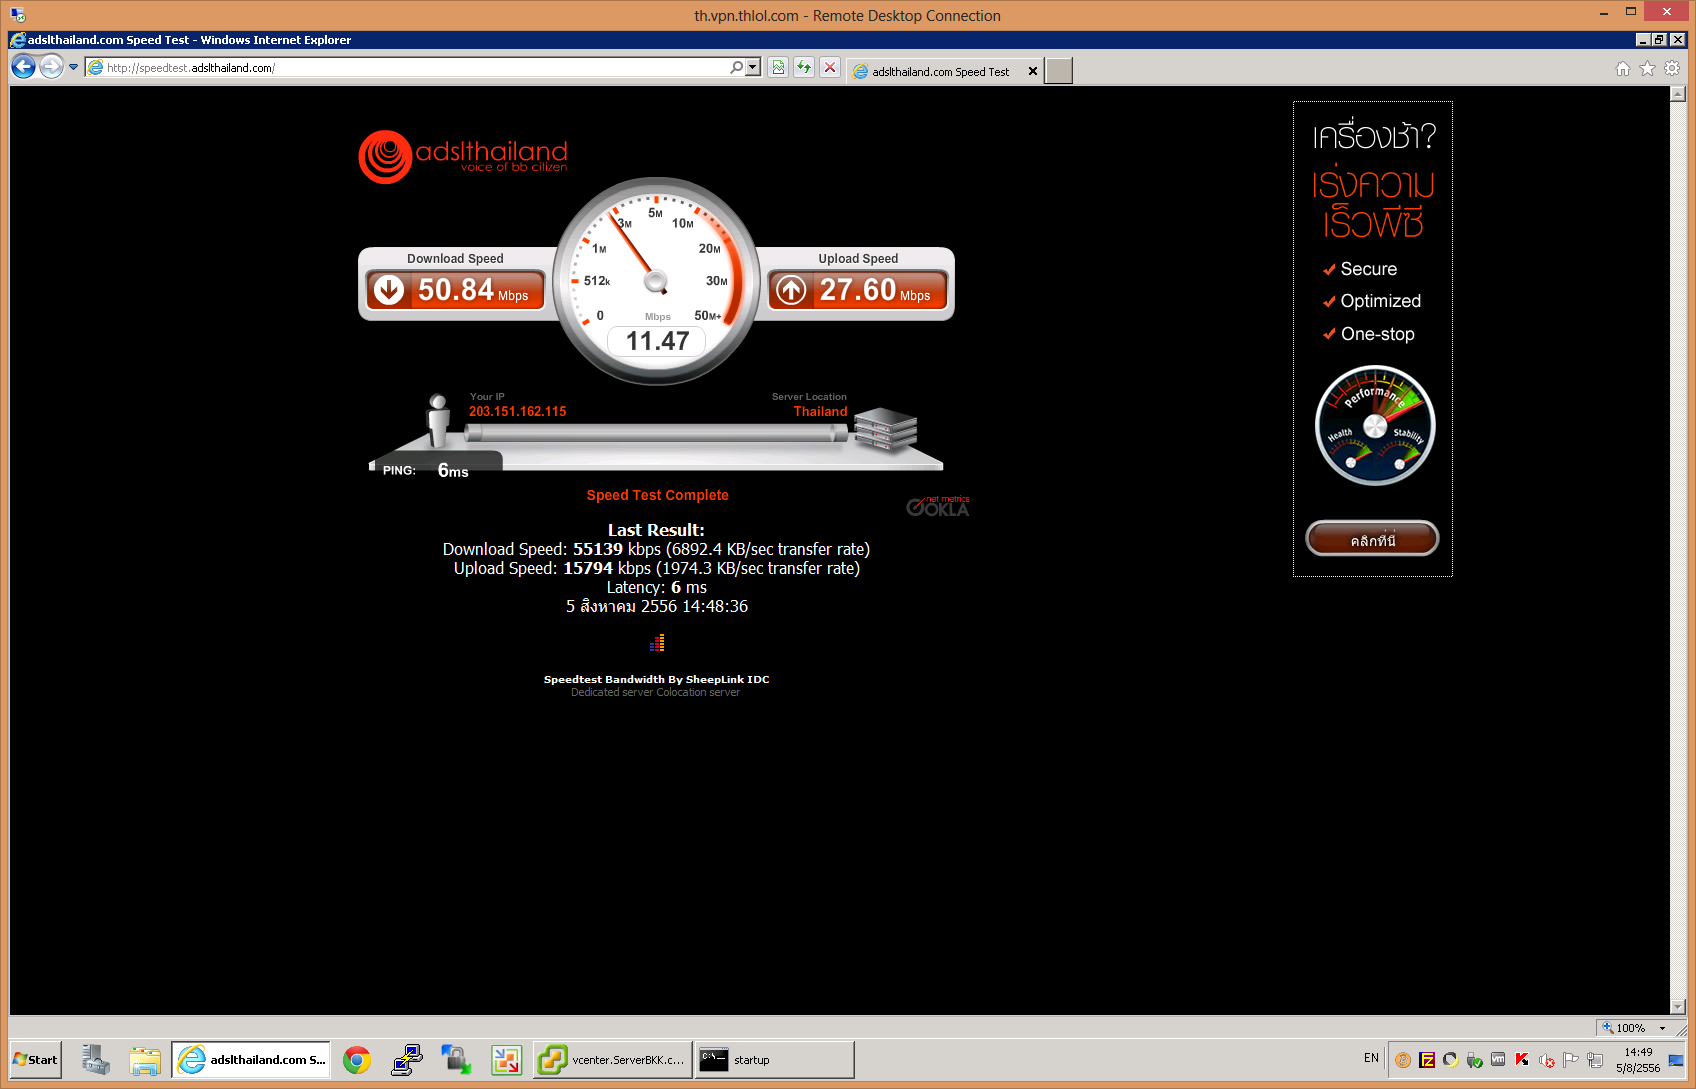Viewport: 1696px width, 1089px height.
Task: Open the Favorites star icon
Action: [x=1648, y=69]
